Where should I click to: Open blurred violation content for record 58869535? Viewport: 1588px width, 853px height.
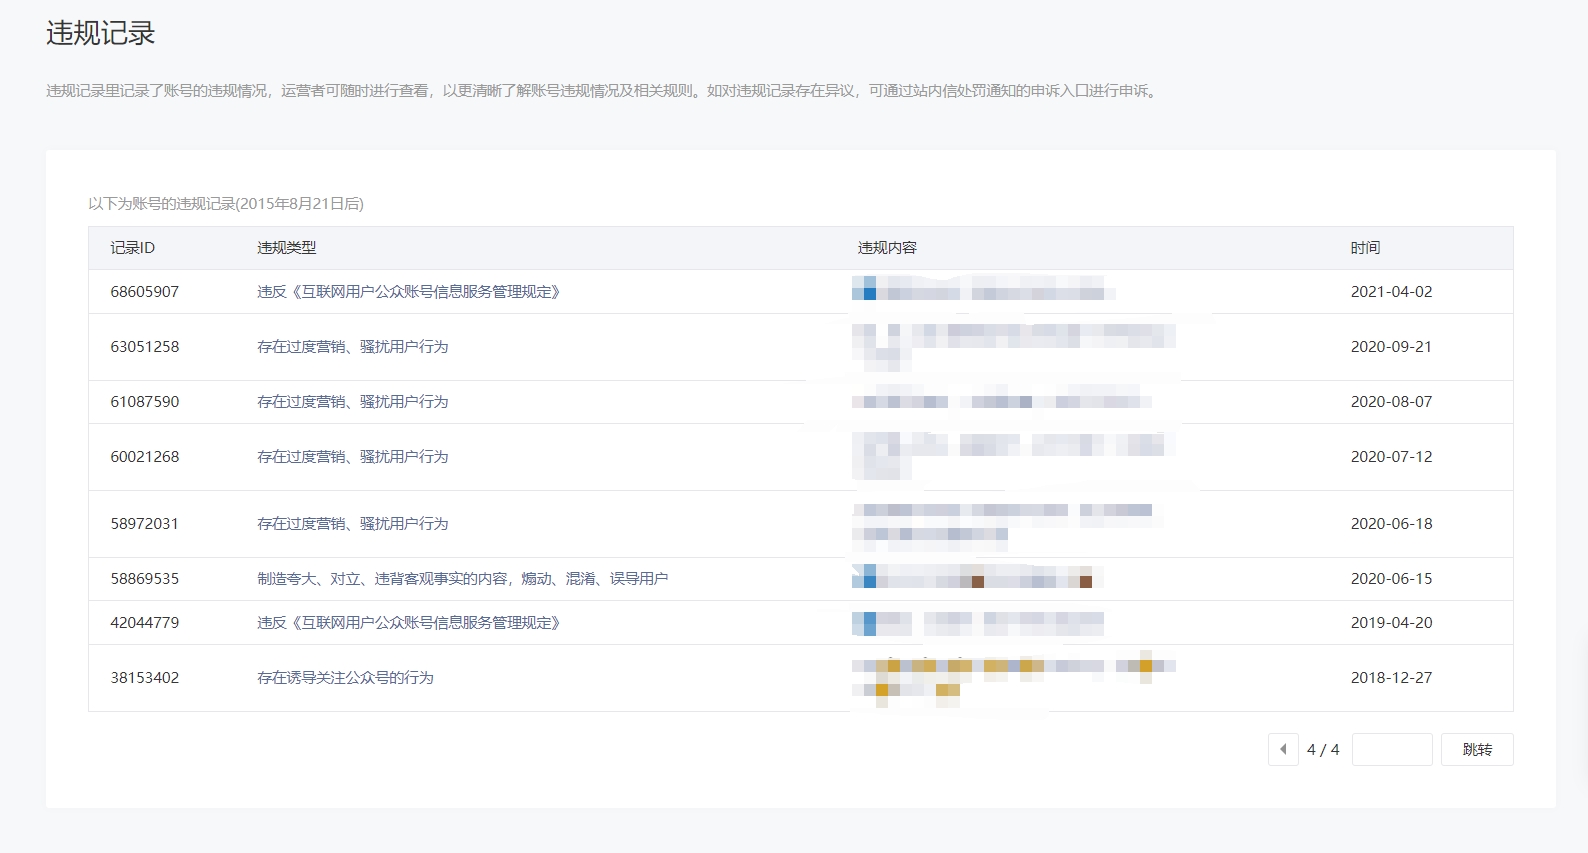tap(978, 577)
